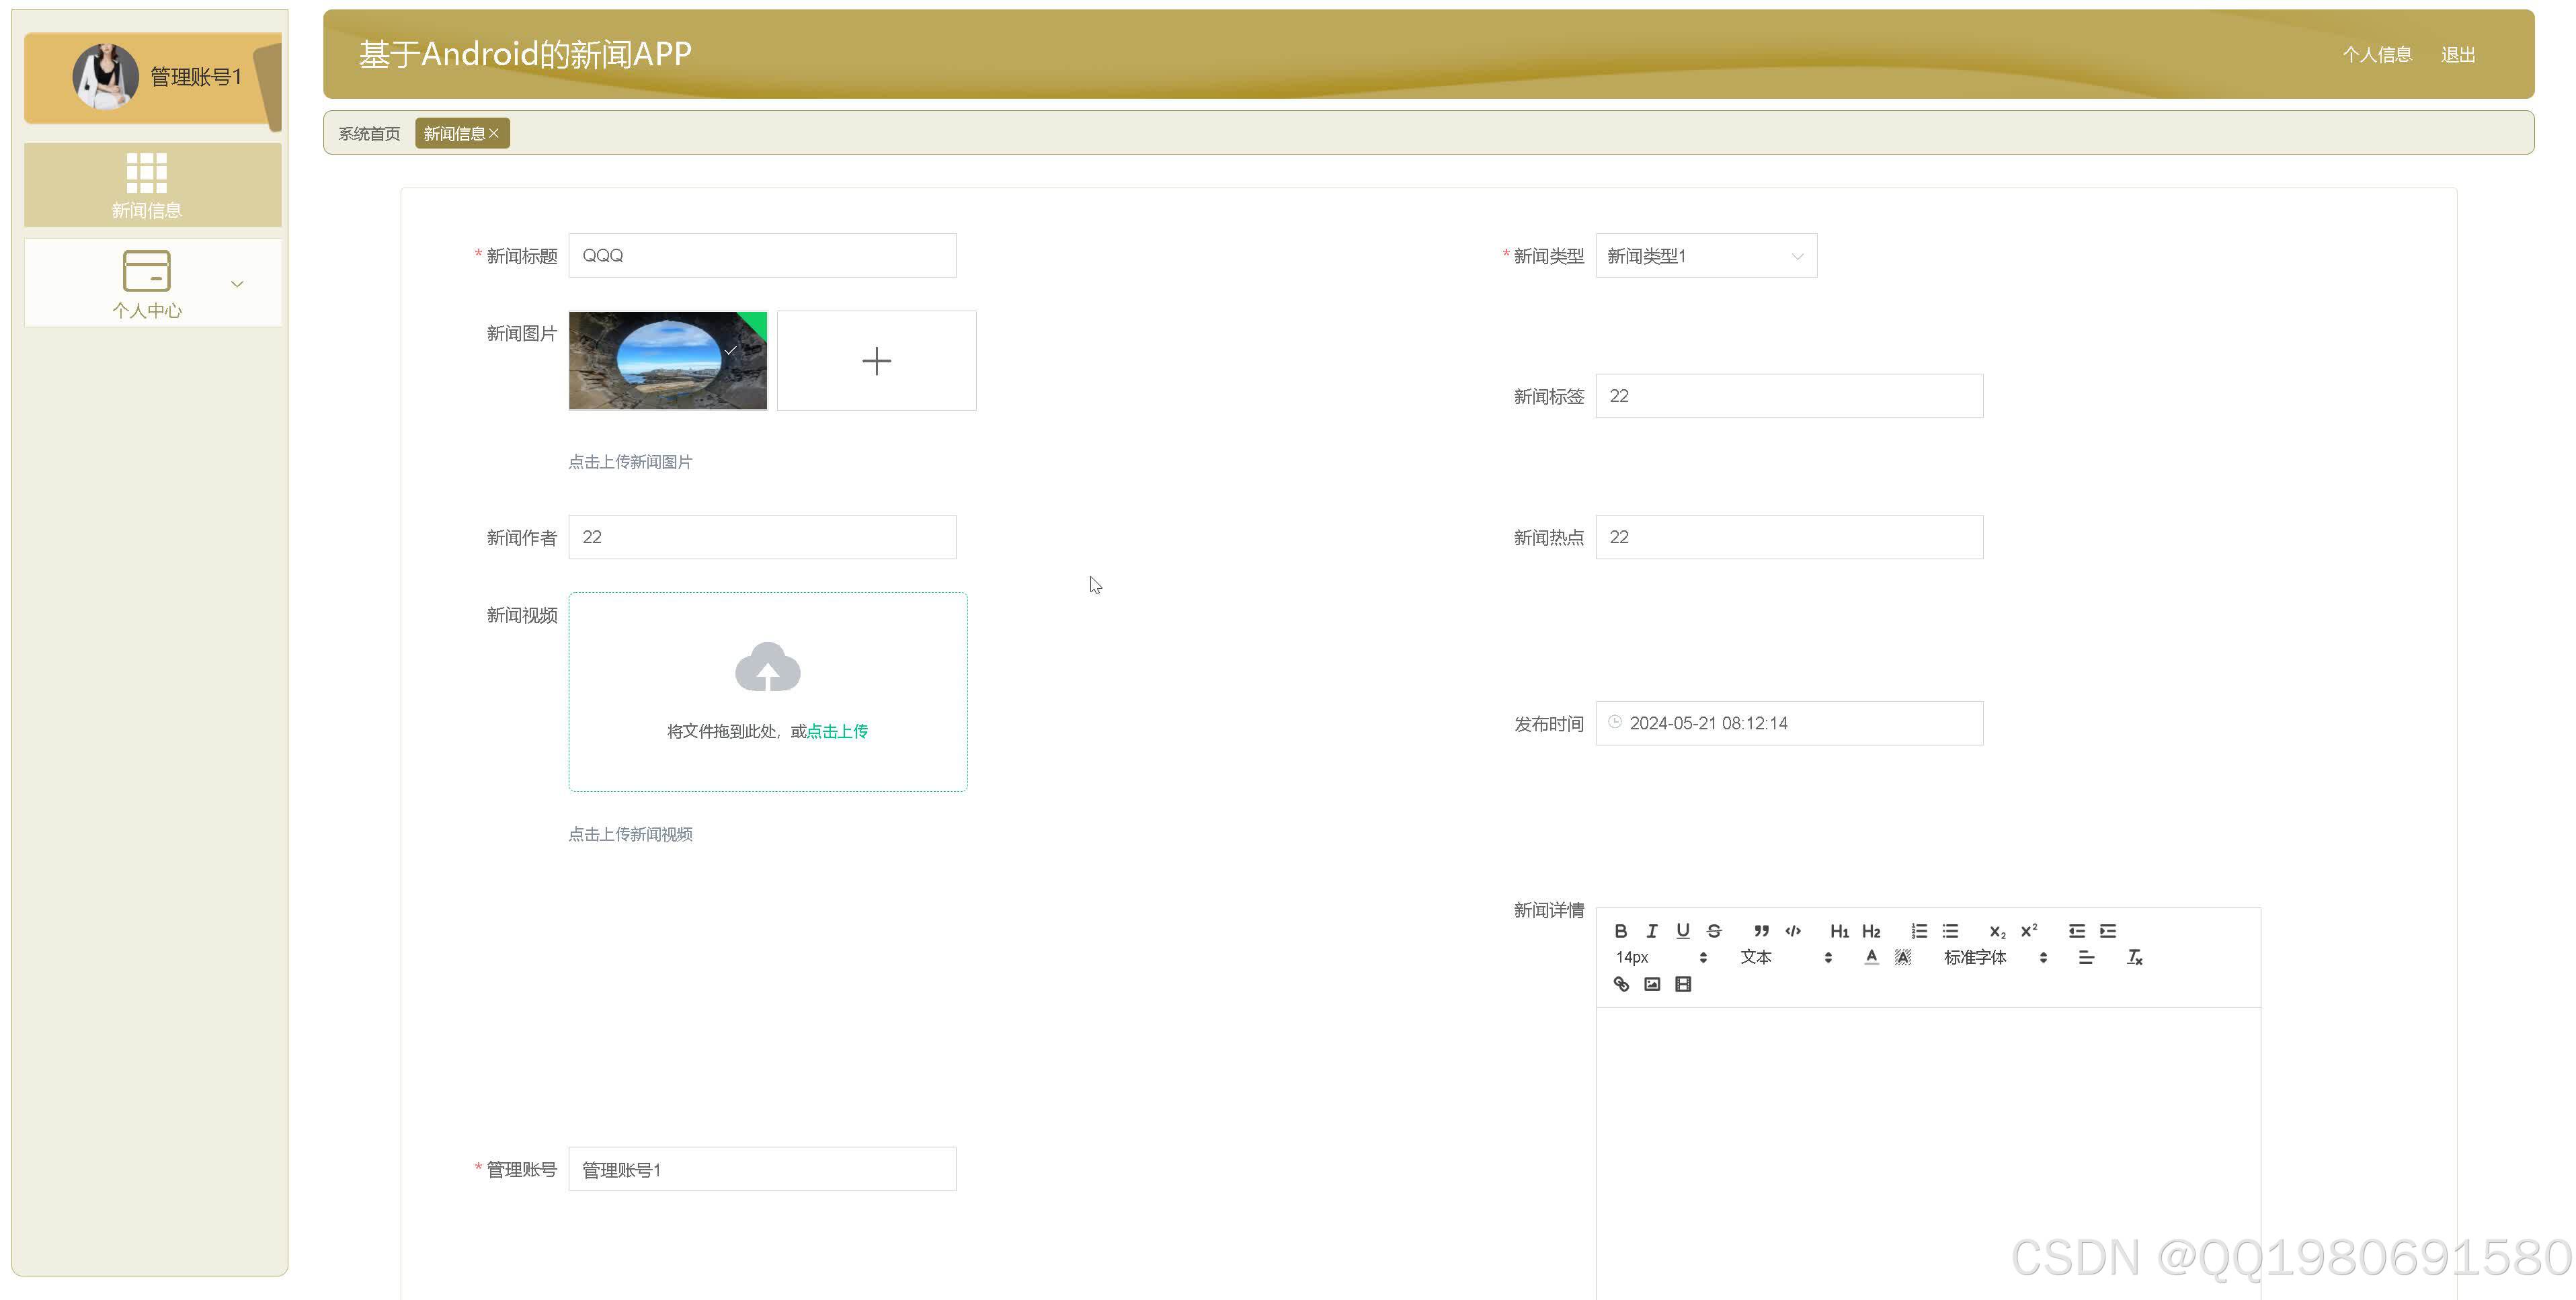
Task: Apply H1 heading format
Action: coord(1840,931)
